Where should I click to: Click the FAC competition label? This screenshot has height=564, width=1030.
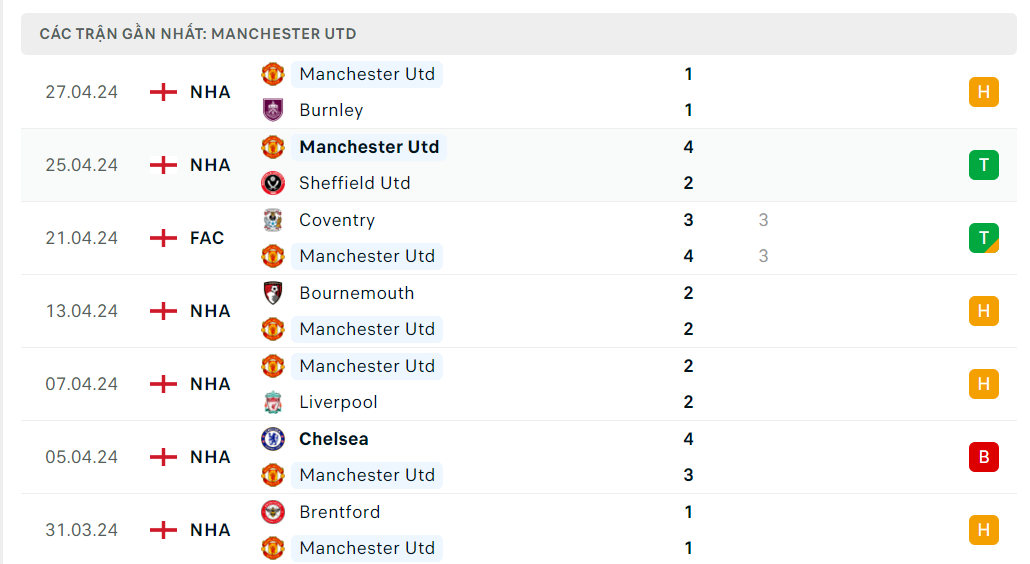tap(207, 238)
